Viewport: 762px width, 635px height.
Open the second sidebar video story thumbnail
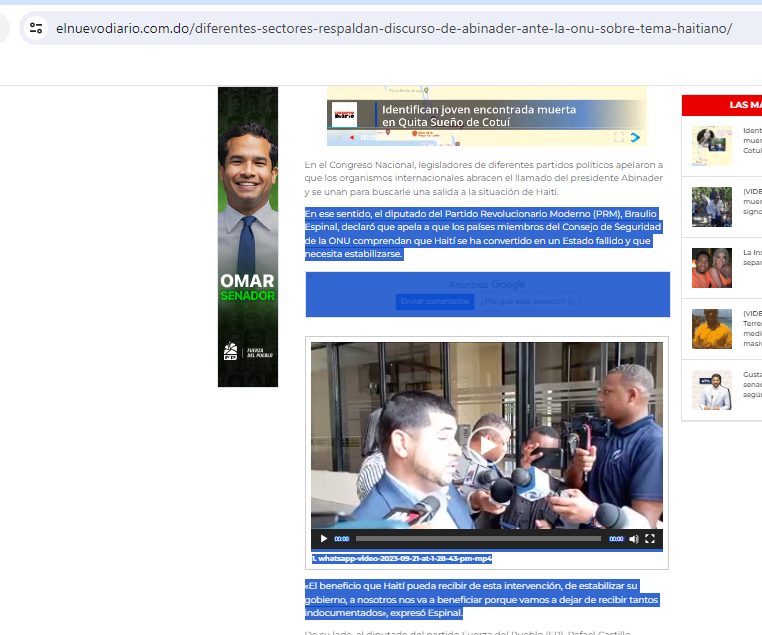(x=712, y=207)
